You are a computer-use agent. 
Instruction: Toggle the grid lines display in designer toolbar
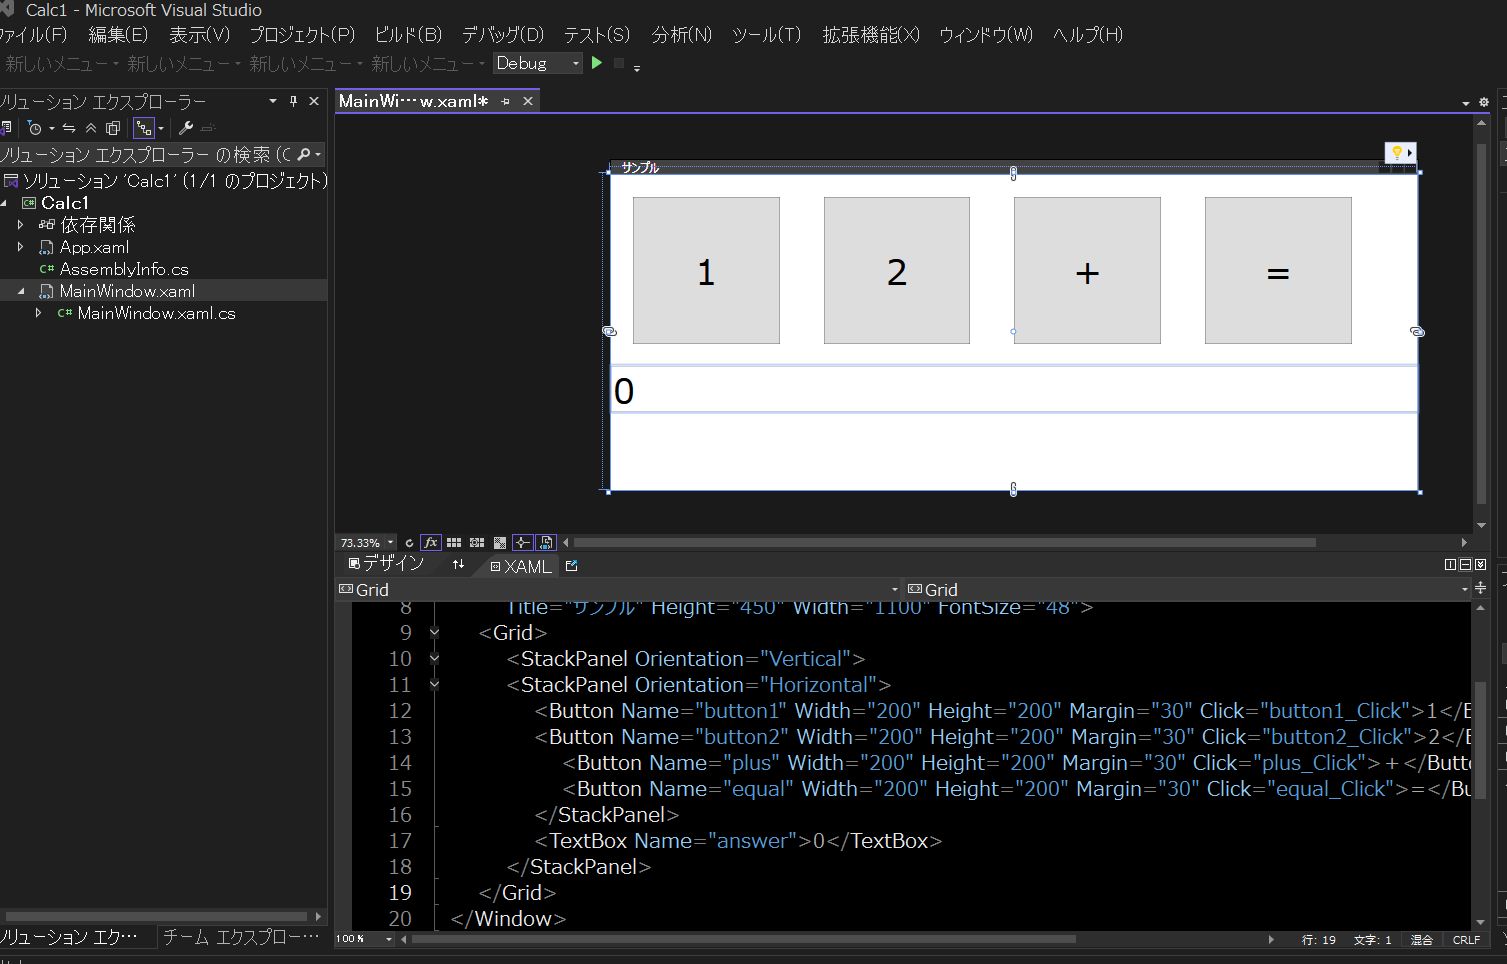point(454,543)
